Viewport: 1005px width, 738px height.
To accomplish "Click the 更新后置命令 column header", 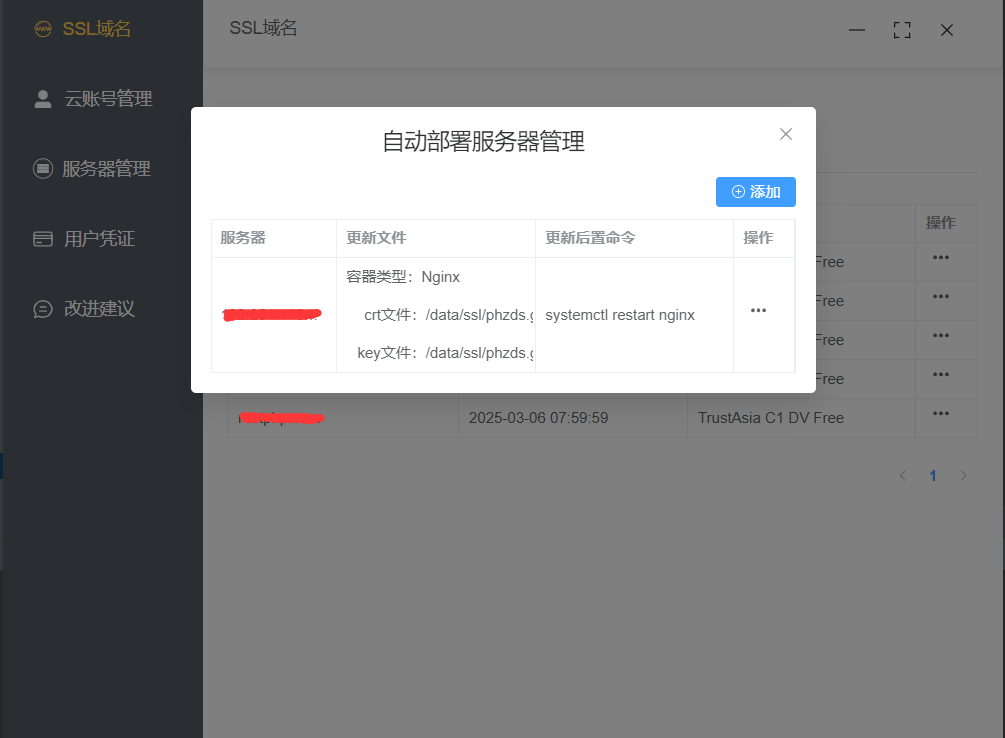I will (590, 238).
